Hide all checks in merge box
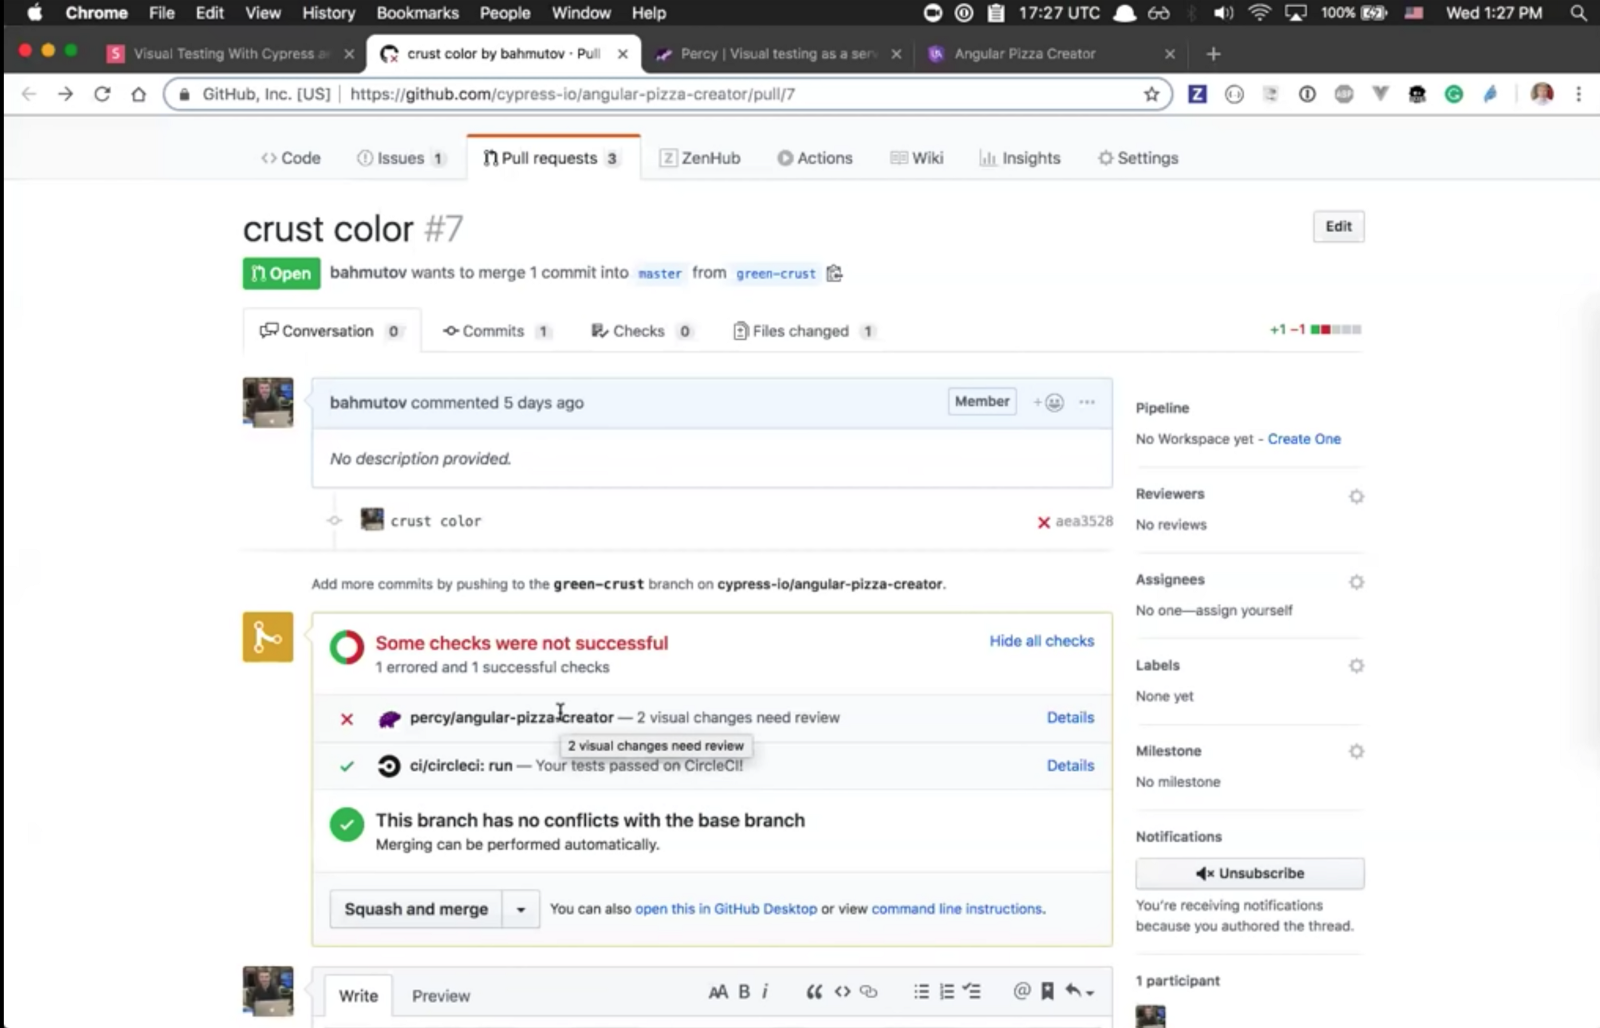The height and width of the screenshot is (1028, 1600). coord(1041,641)
